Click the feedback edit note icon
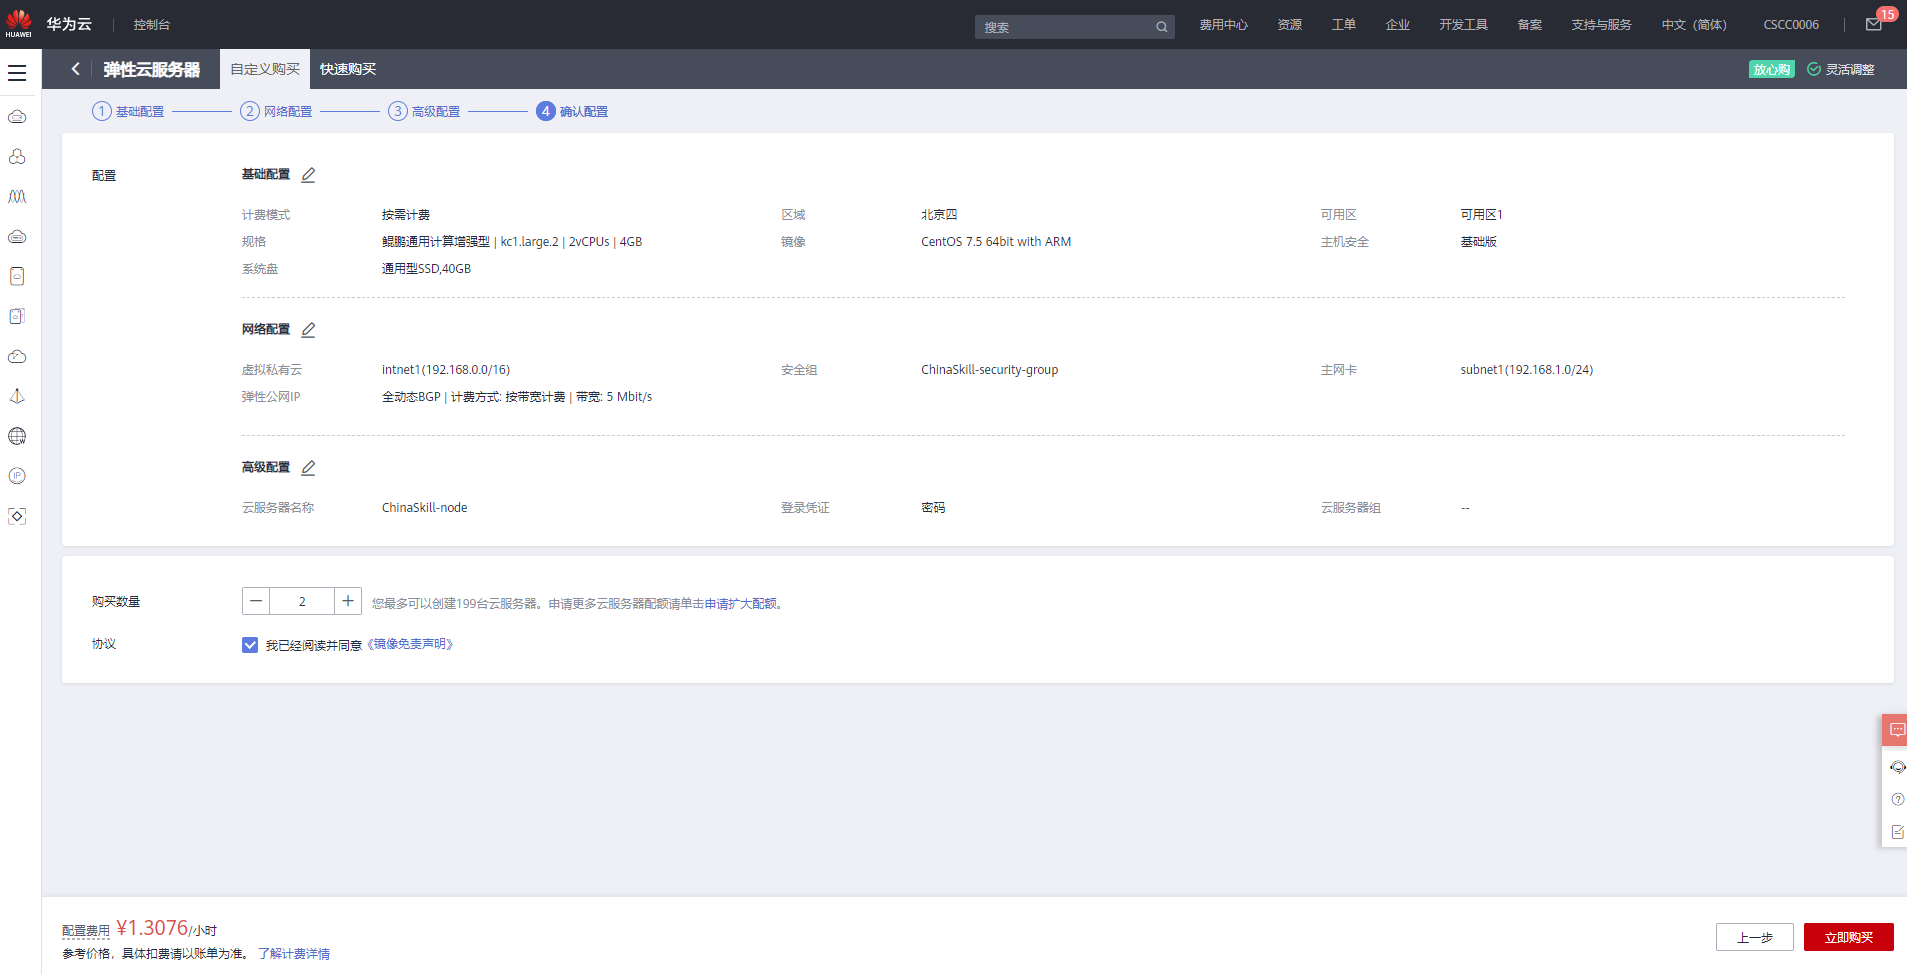The width and height of the screenshot is (1907, 974). 1897,832
